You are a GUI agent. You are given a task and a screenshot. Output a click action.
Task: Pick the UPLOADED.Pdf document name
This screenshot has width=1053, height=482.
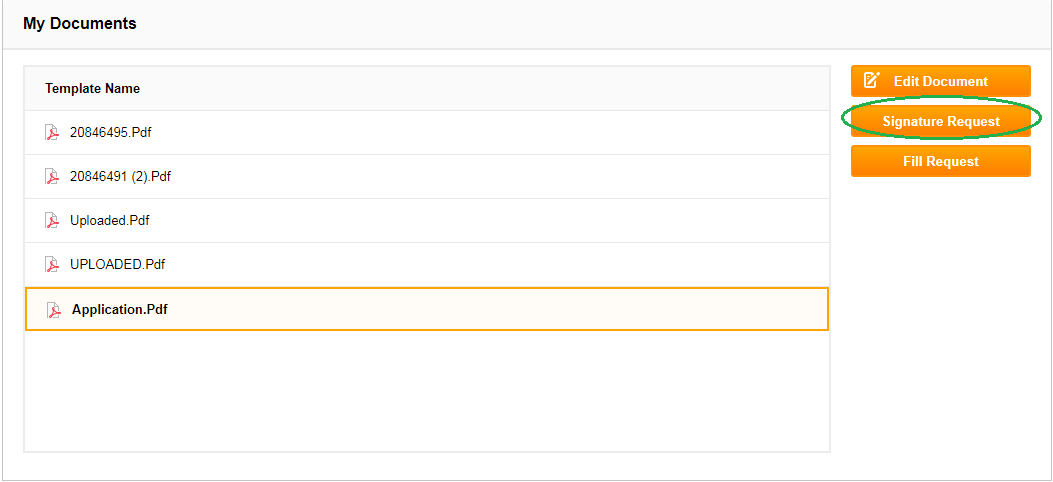coord(118,264)
